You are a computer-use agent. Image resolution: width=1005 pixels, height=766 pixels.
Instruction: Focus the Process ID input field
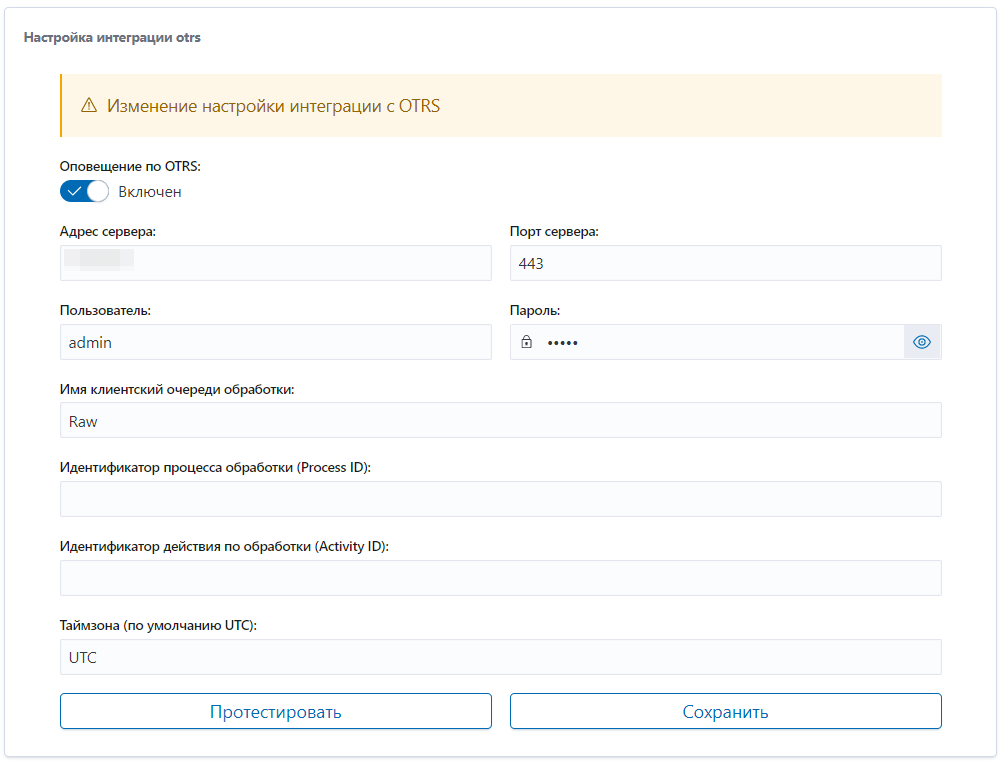click(x=501, y=499)
